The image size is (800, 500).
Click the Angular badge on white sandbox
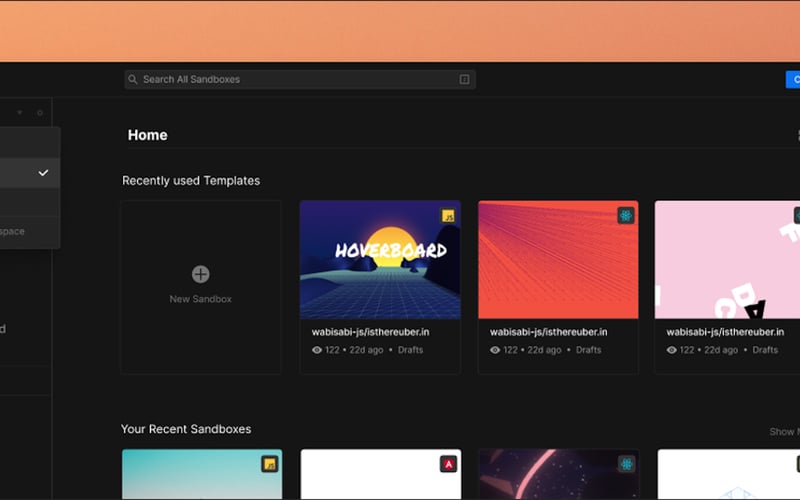point(448,464)
